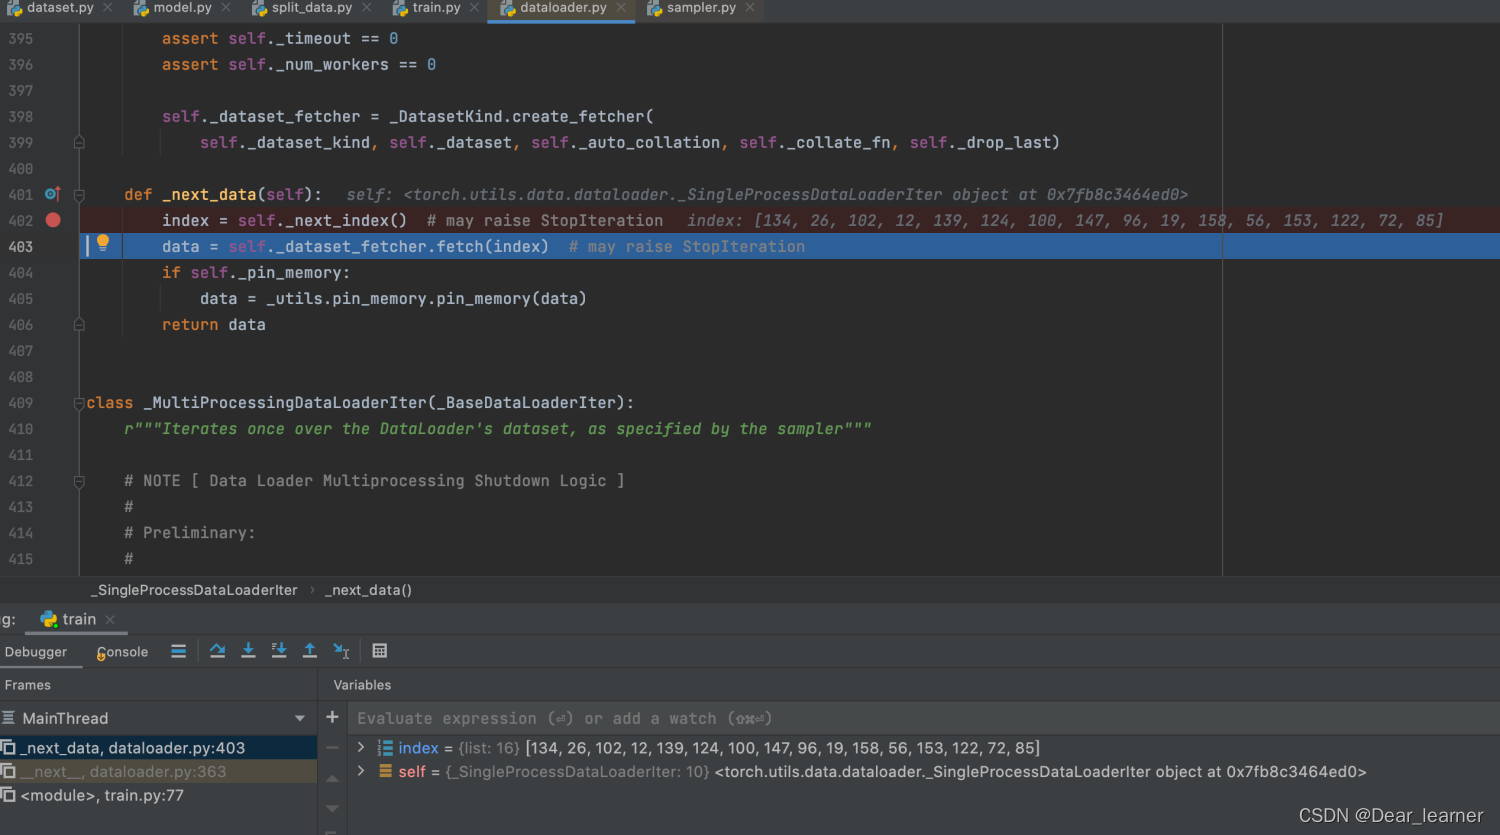Close the model.py editor tab
Image resolution: width=1500 pixels, height=835 pixels.
pos(226,8)
